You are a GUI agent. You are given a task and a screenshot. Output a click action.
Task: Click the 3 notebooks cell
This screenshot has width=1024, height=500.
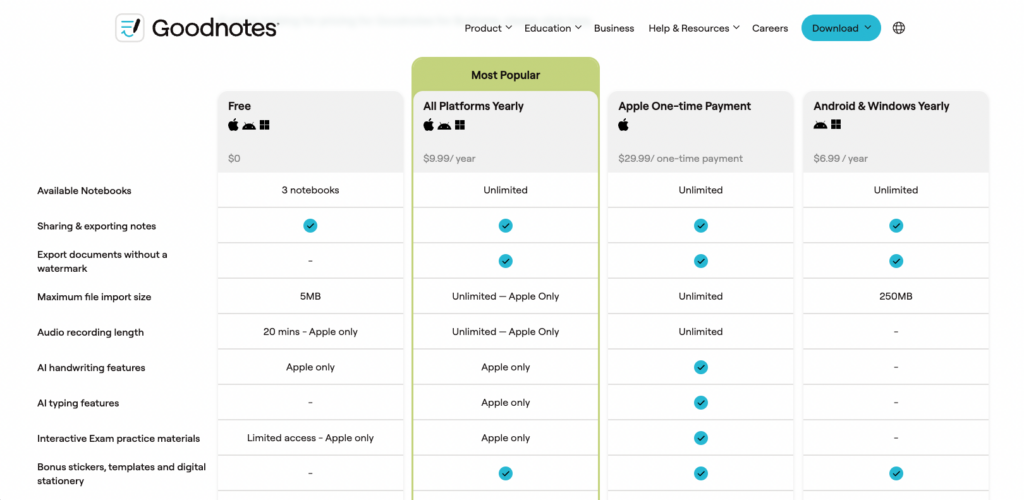pos(310,190)
